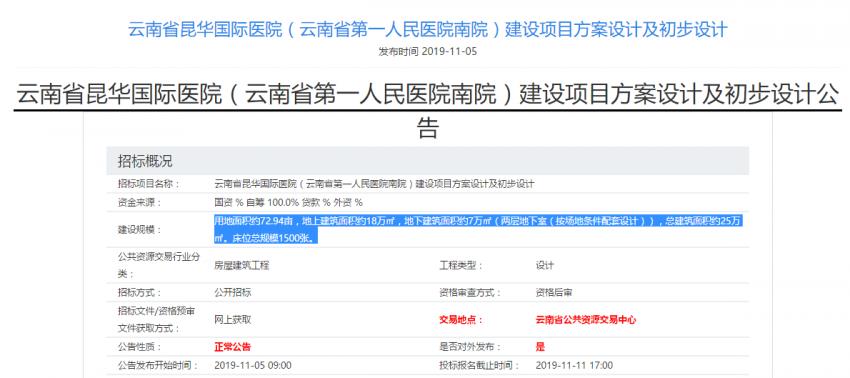Click the project name value in the table

pyautogui.click(x=375, y=184)
